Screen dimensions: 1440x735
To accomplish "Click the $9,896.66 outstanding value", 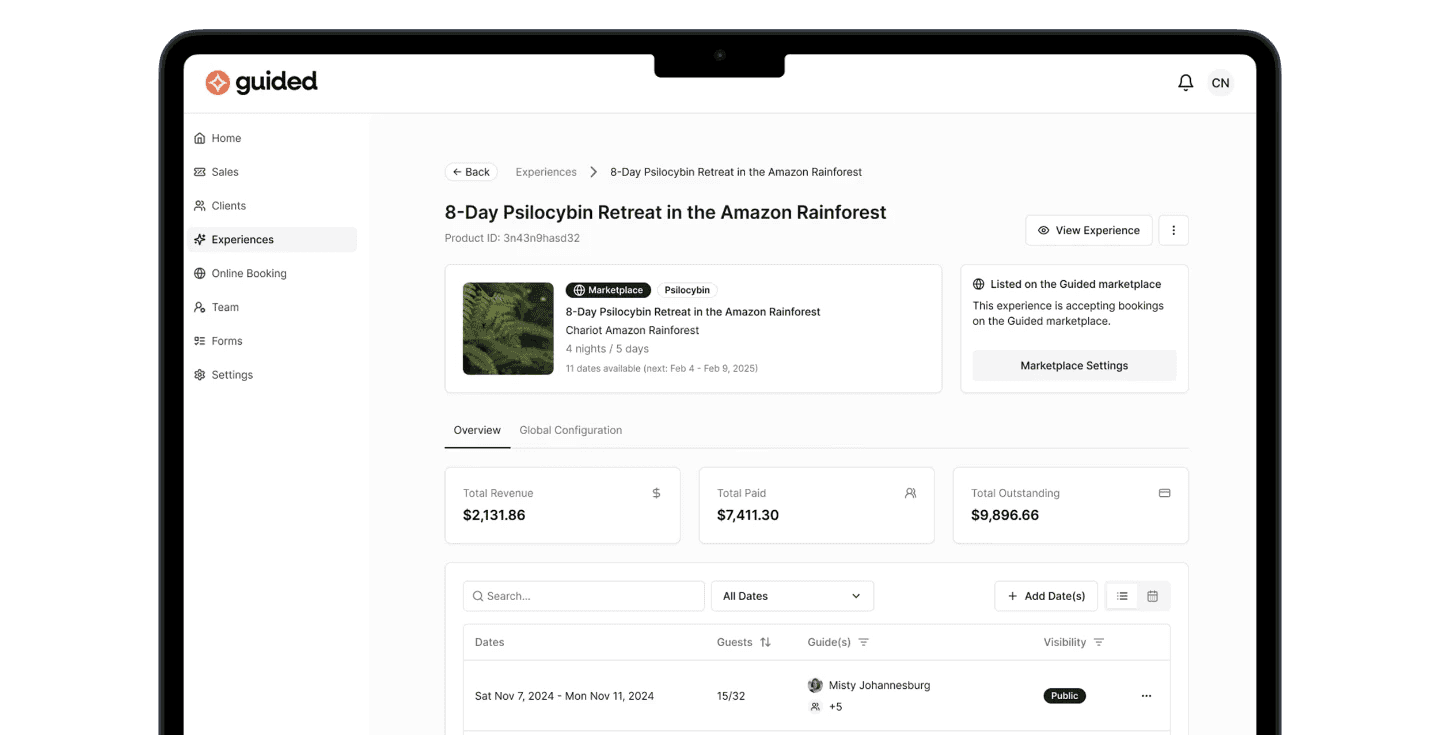I will tap(1005, 515).
